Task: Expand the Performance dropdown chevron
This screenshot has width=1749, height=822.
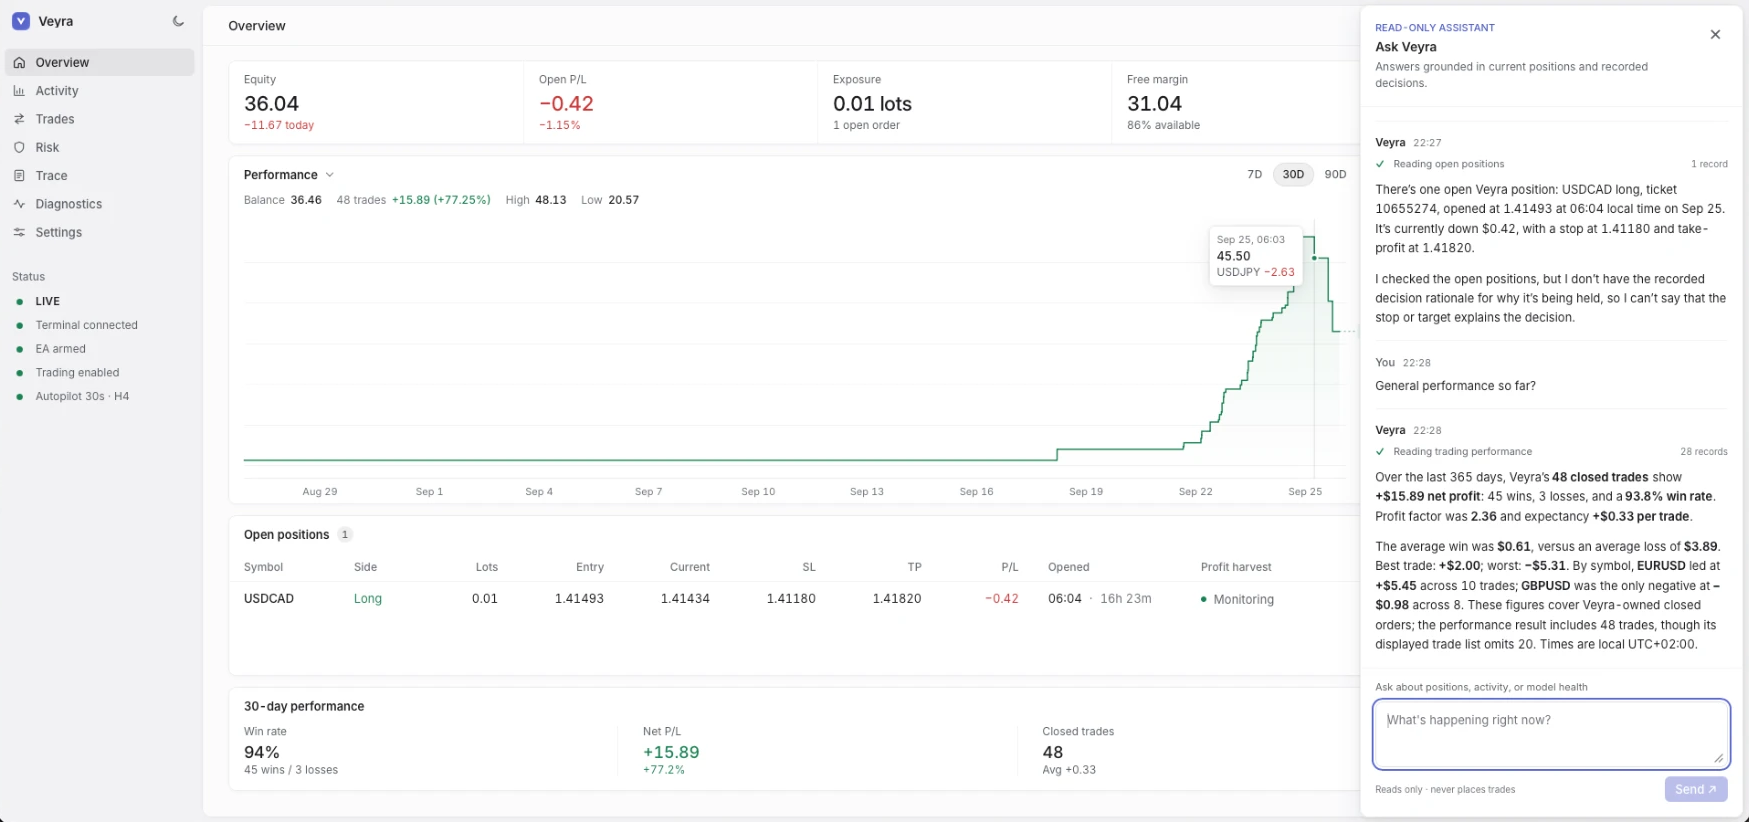Action: [330, 175]
